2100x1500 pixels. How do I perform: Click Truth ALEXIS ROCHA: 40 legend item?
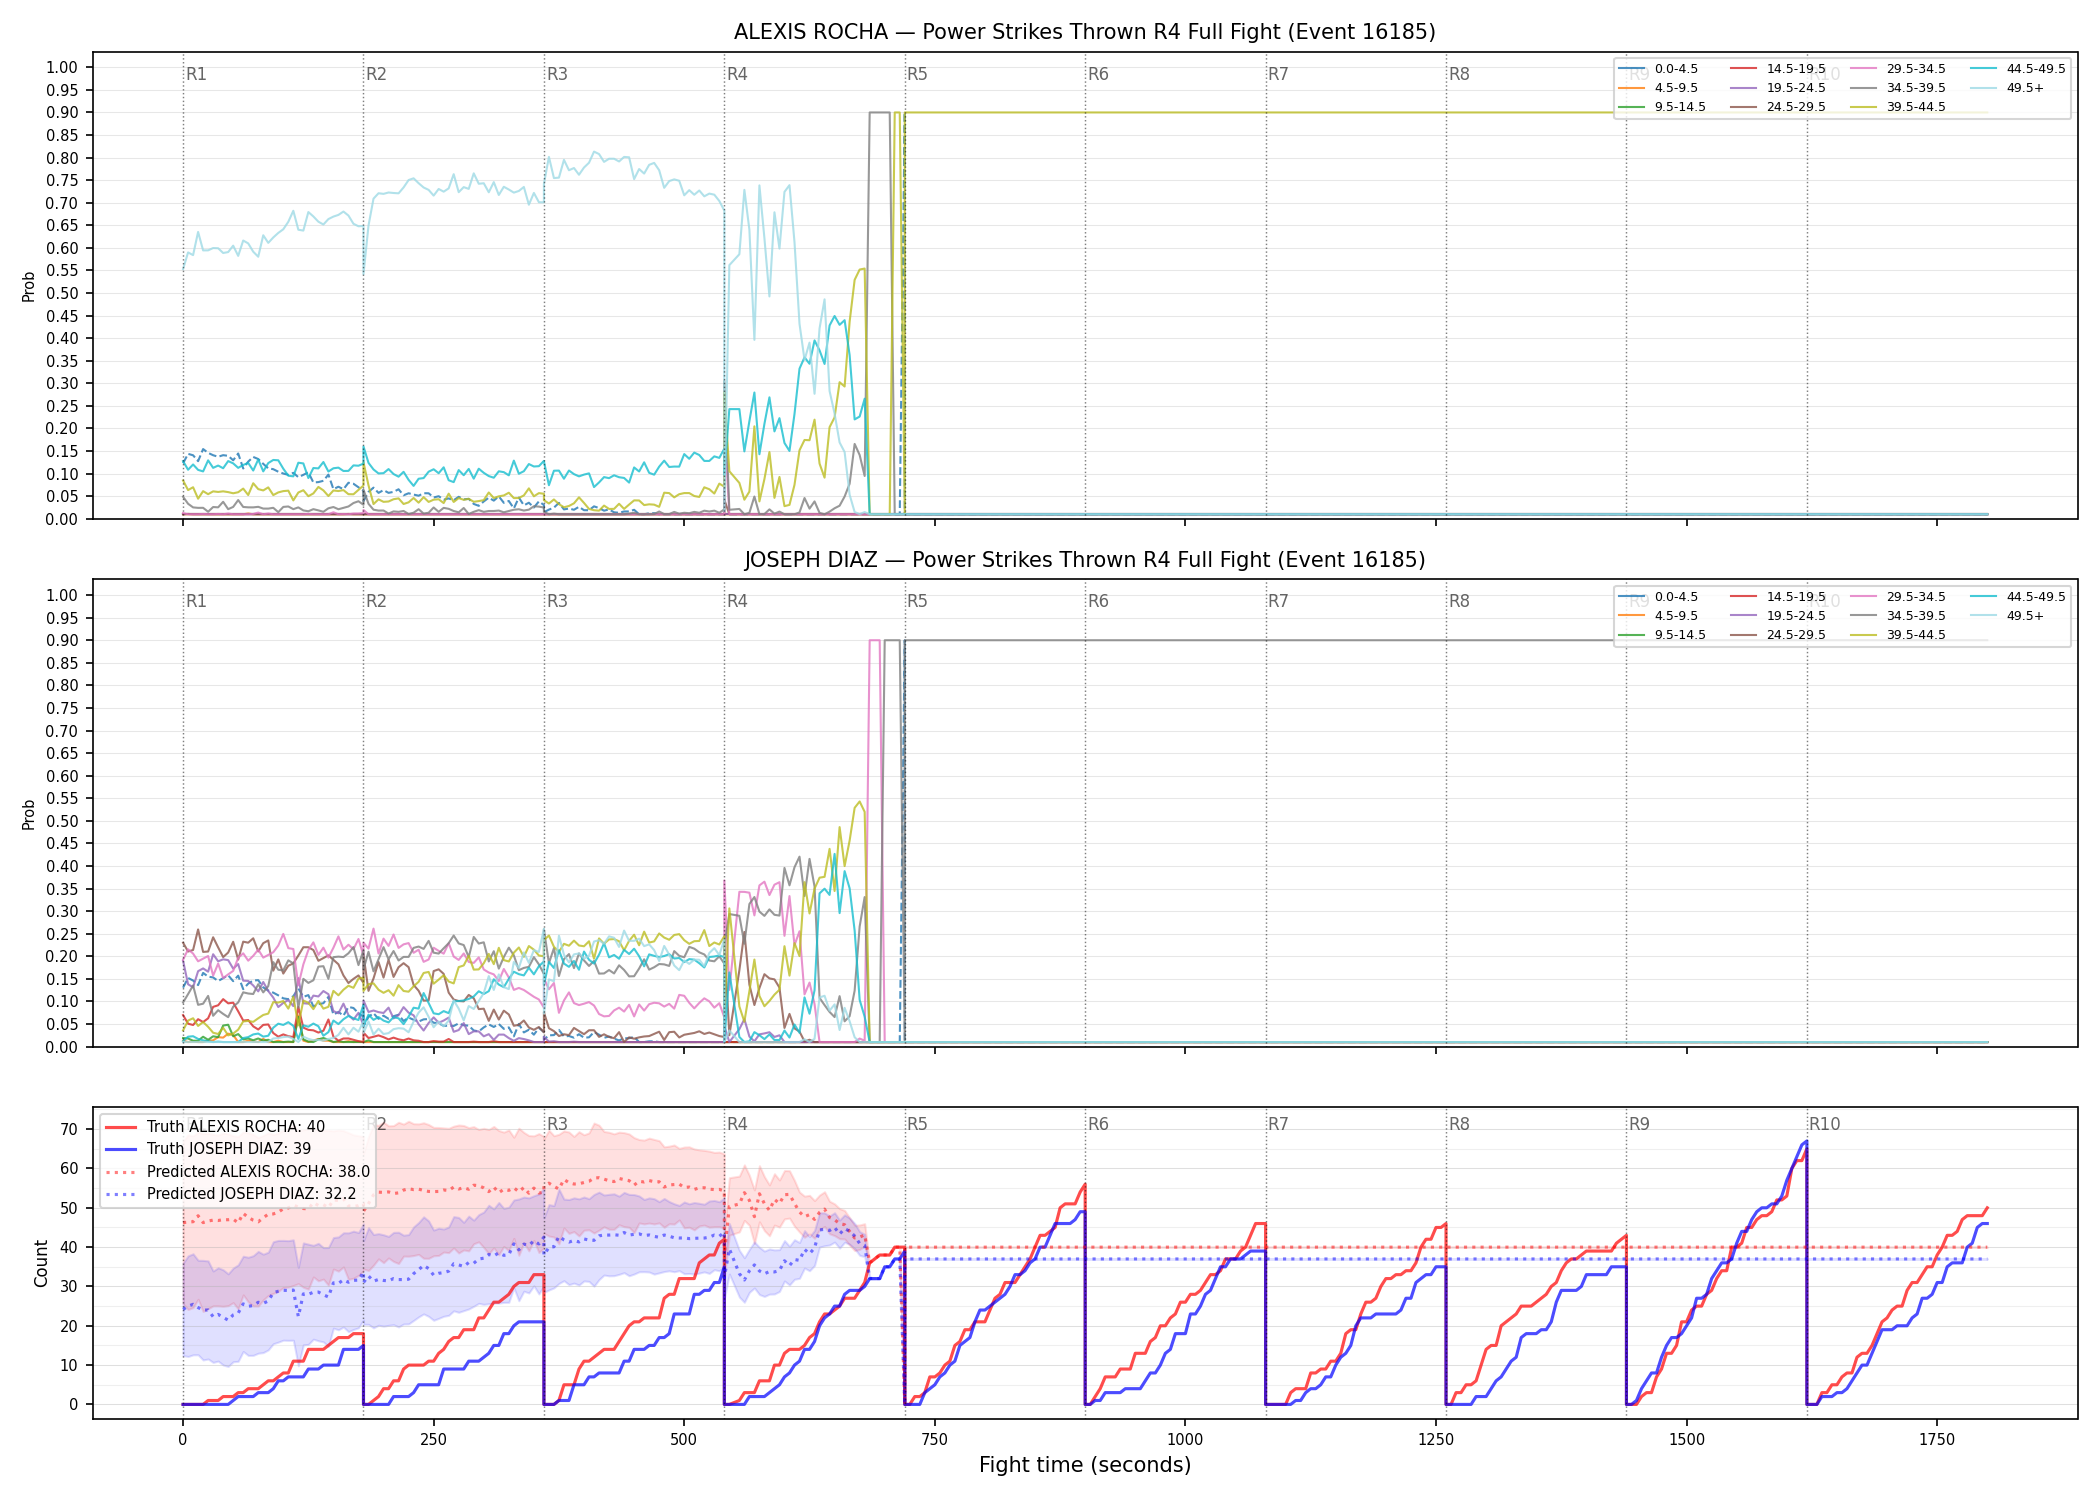click(x=215, y=1126)
